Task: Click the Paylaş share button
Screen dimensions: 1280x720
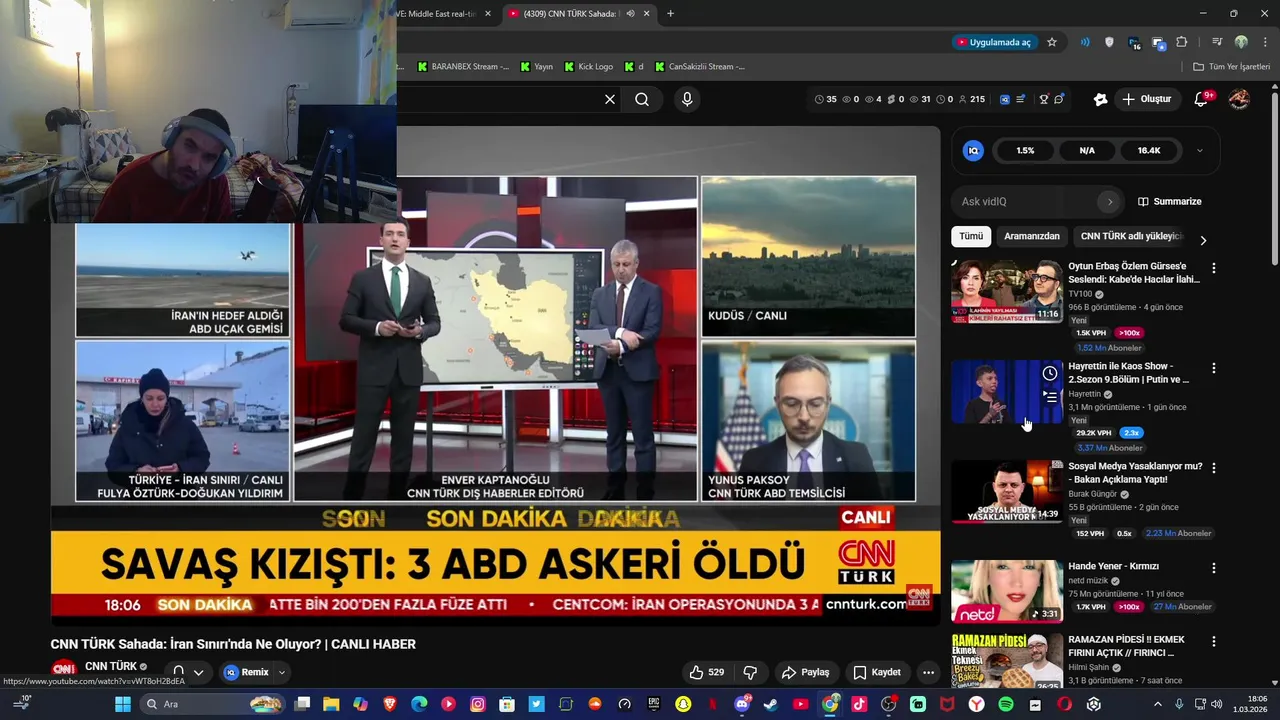Action: (806, 672)
